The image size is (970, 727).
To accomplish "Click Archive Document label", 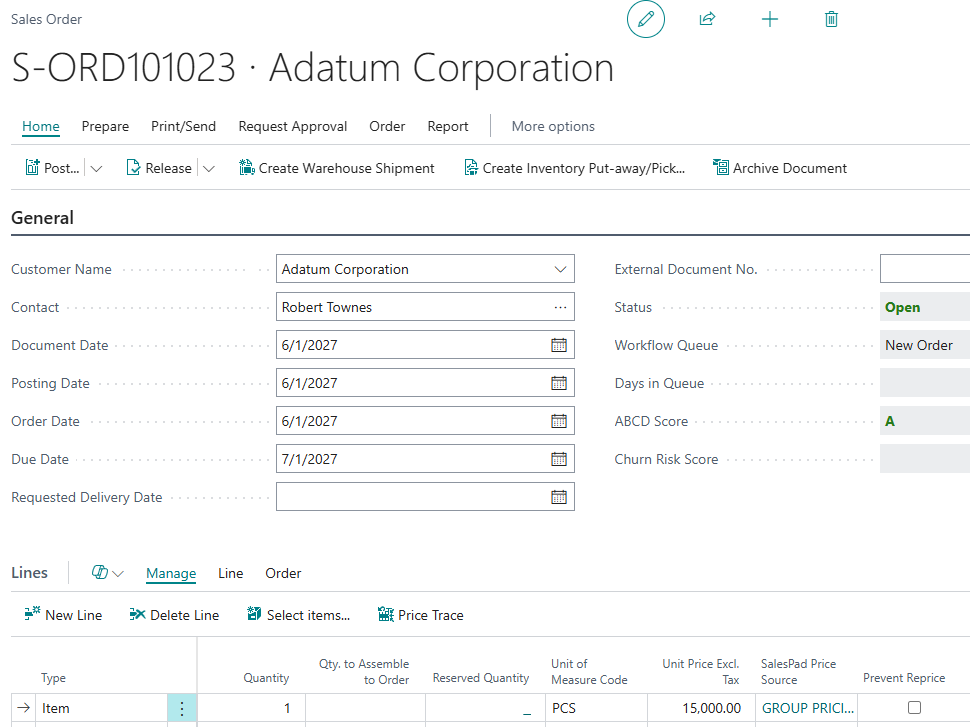I will tap(790, 168).
